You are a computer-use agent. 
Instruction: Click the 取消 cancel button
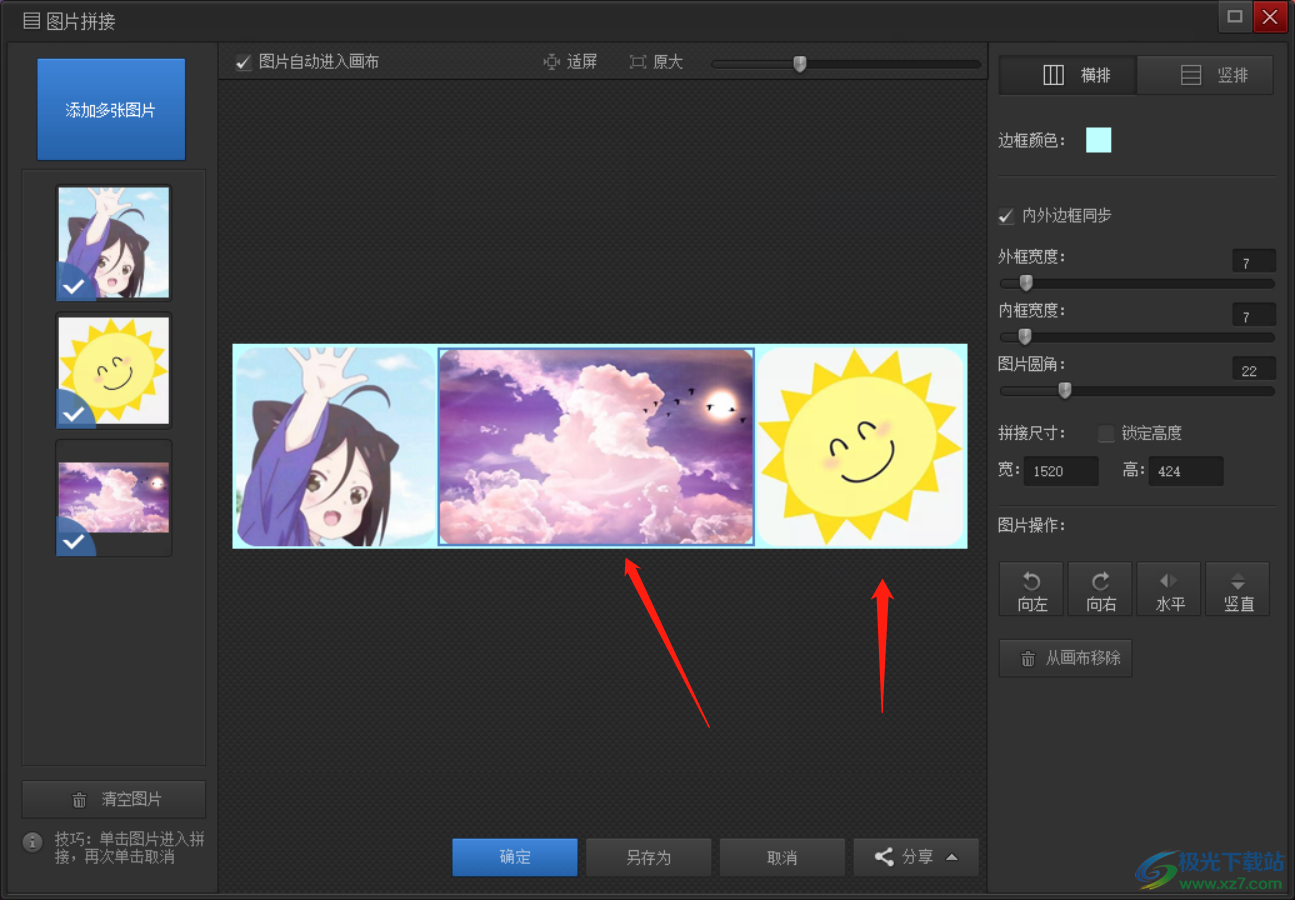[782, 857]
